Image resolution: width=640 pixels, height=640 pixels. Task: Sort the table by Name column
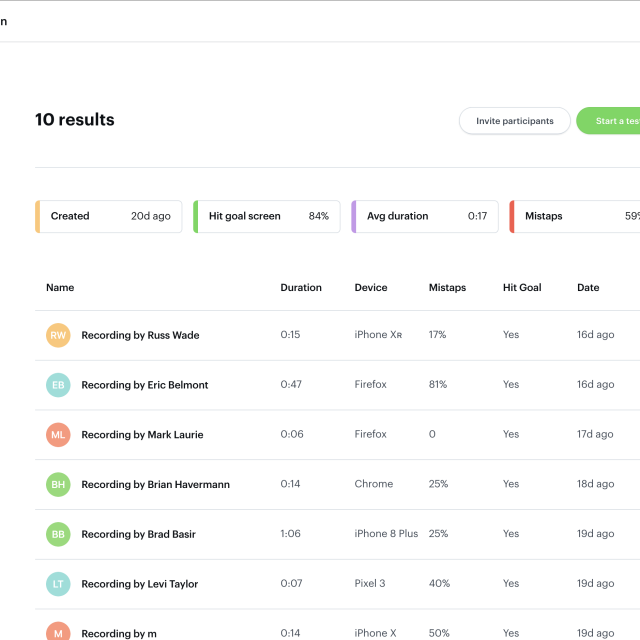coord(60,288)
